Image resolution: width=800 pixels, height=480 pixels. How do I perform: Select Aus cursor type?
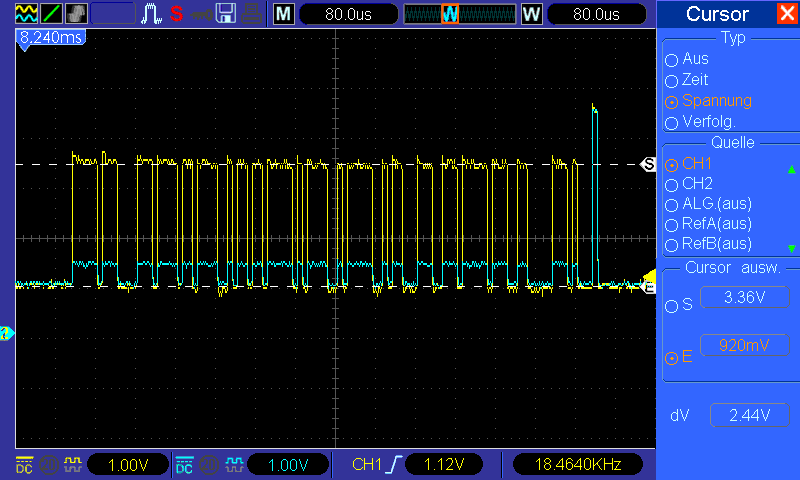coord(687,59)
